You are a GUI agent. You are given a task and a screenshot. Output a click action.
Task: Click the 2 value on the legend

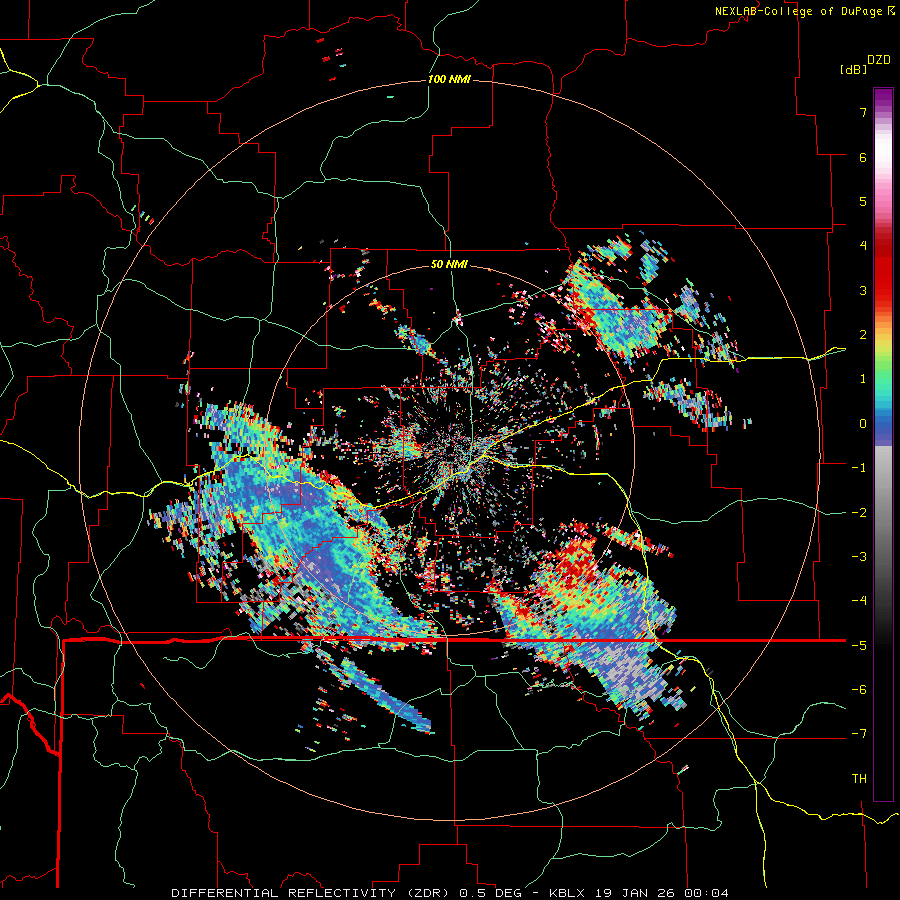[x=863, y=335]
